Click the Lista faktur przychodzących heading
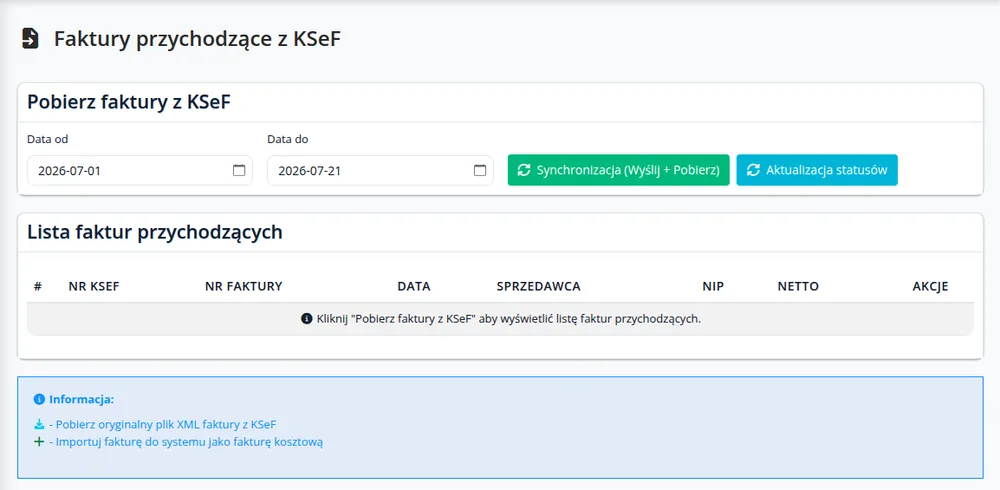The image size is (1000, 490). tap(155, 232)
